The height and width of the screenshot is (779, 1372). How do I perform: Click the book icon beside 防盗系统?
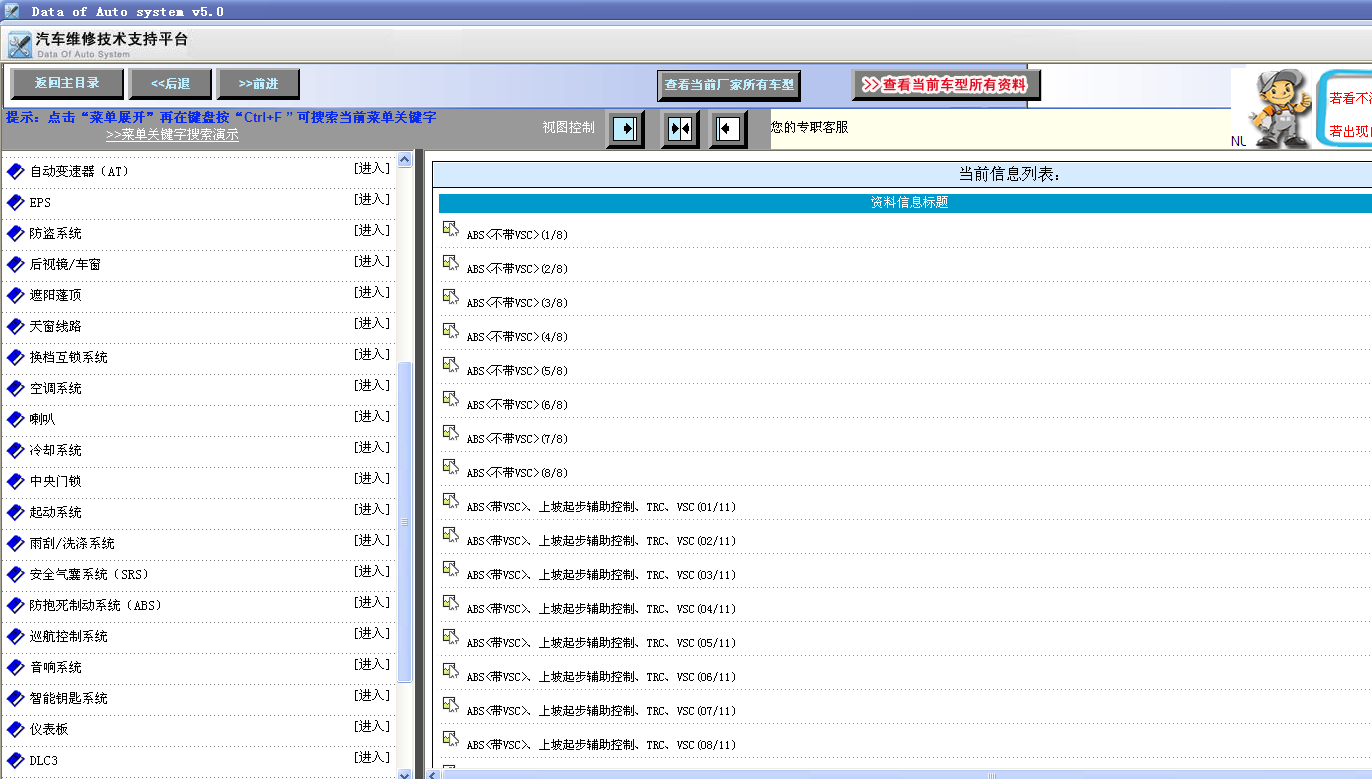[x=15, y=233]
